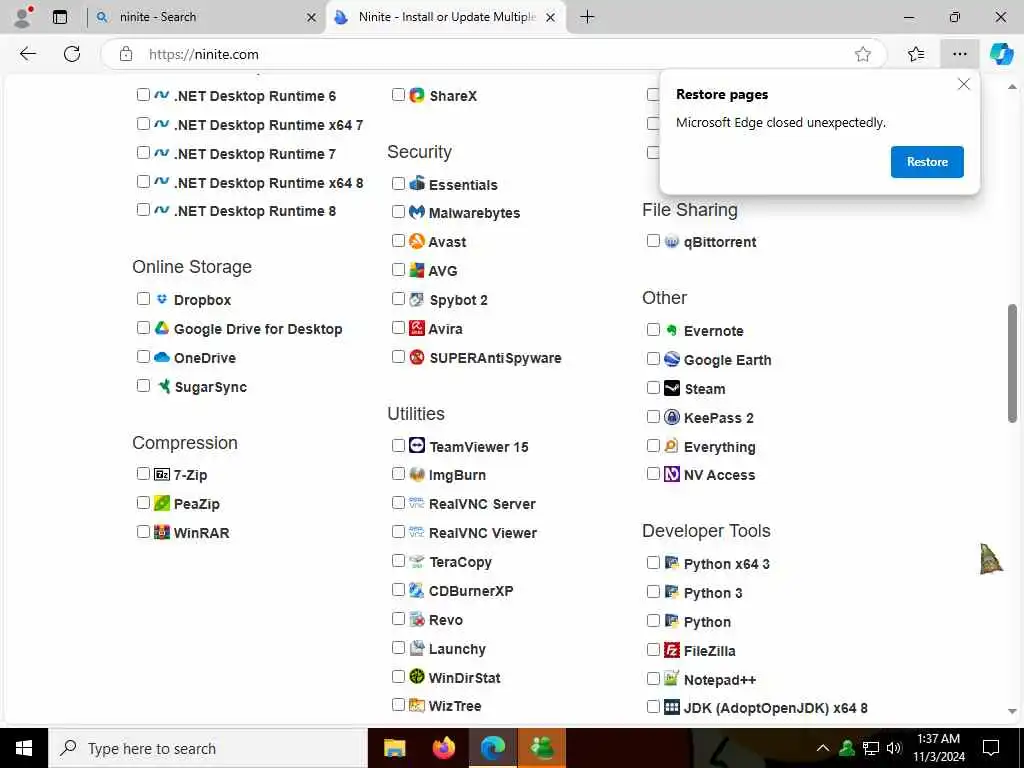Click the scrollbar down arrow
The height and width of the screenshot is (768, 1024).
1012,712
